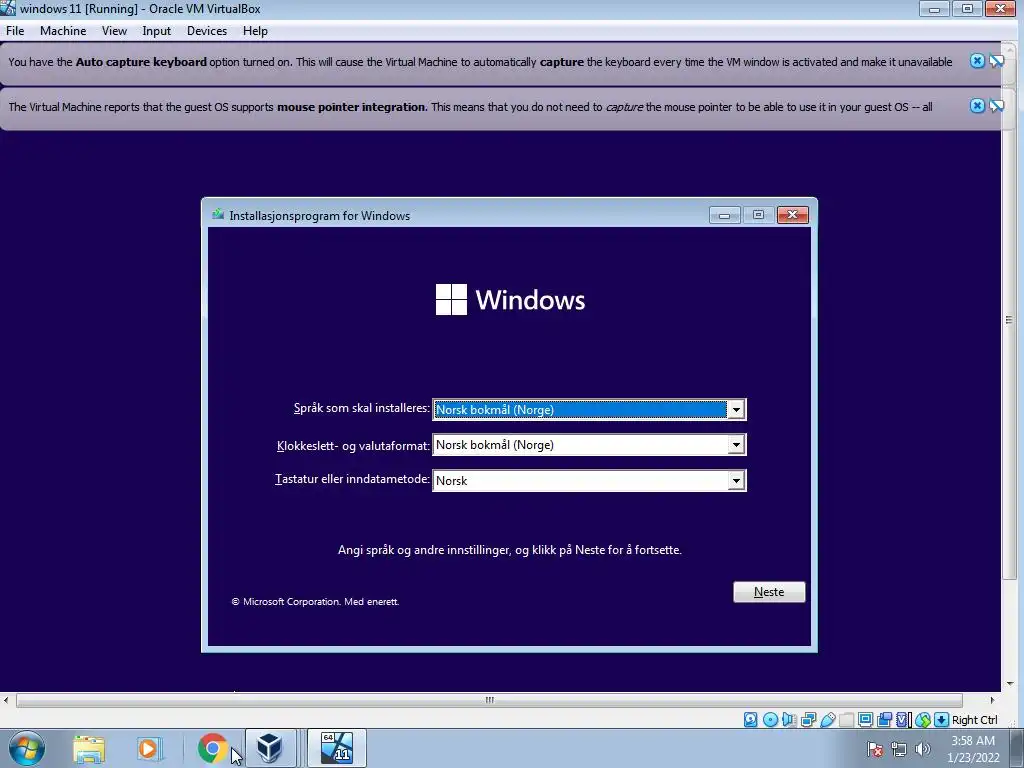Image resolution: width=1024 pixels, height=768 pixels.
Task: Click the mouse integration status icon
Action: click(x=923, y=720)
